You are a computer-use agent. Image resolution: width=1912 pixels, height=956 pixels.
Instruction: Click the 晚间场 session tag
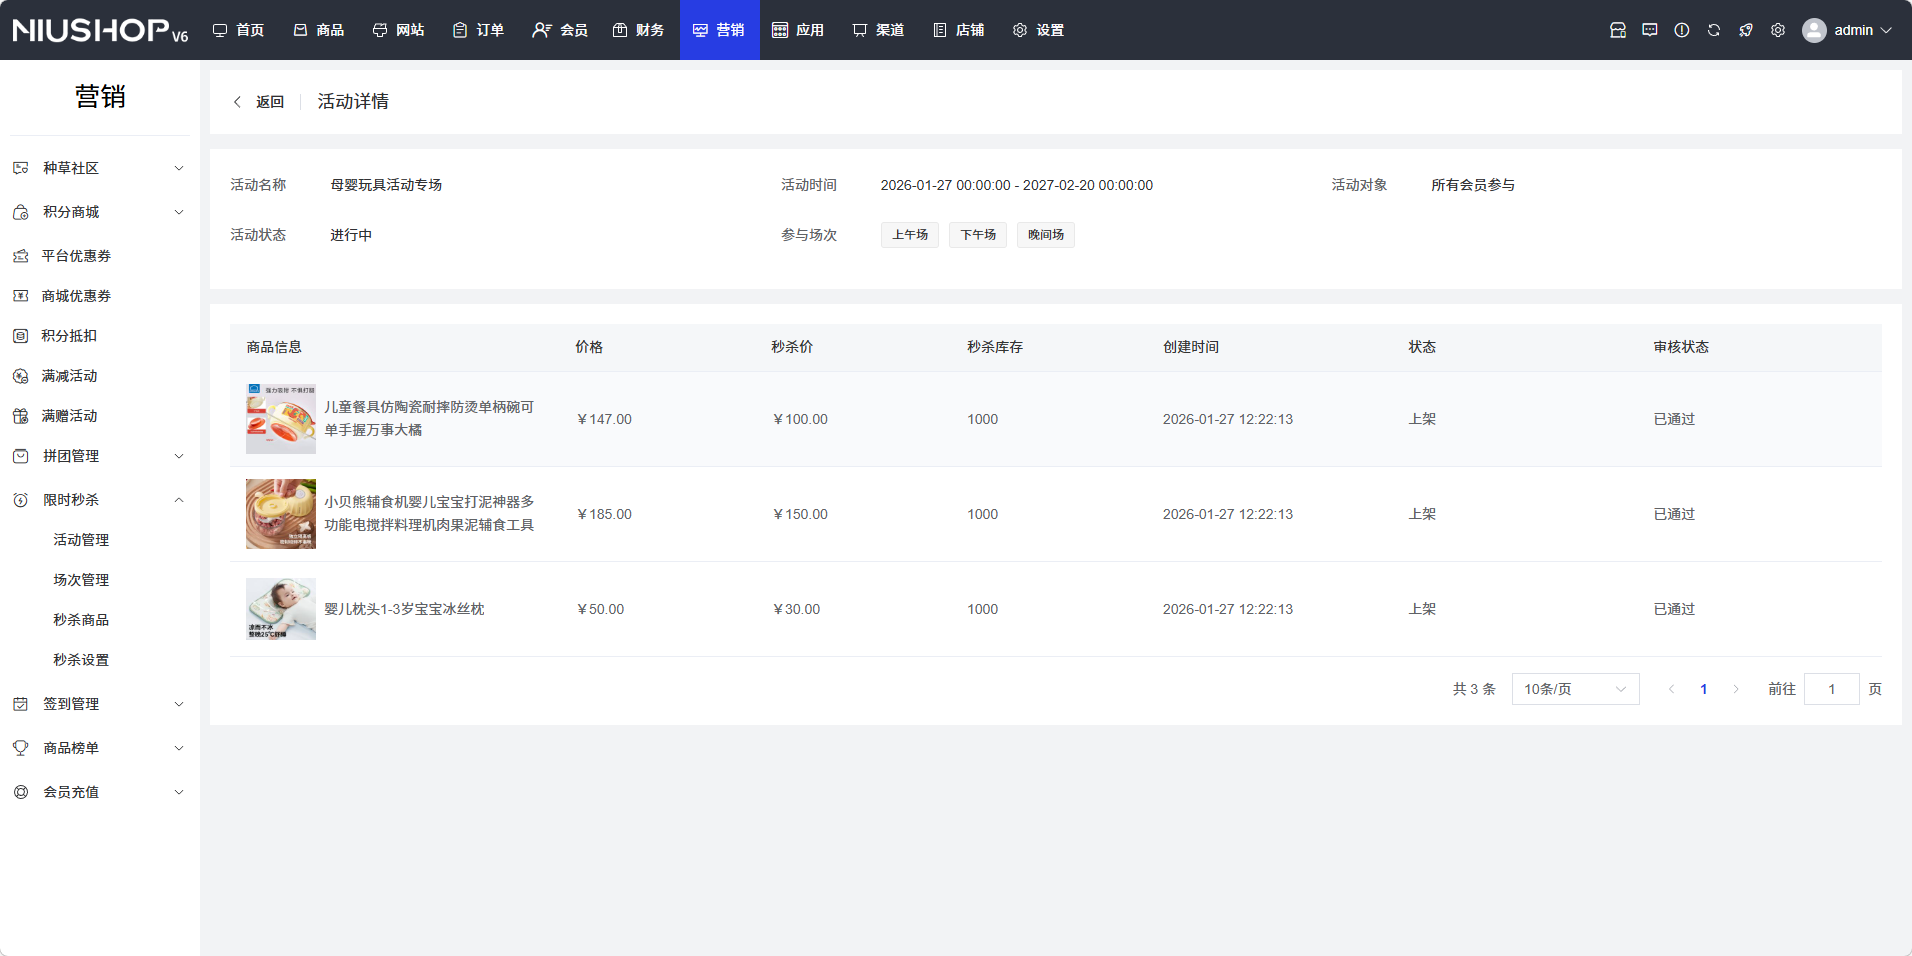[x=1045, y=235]
